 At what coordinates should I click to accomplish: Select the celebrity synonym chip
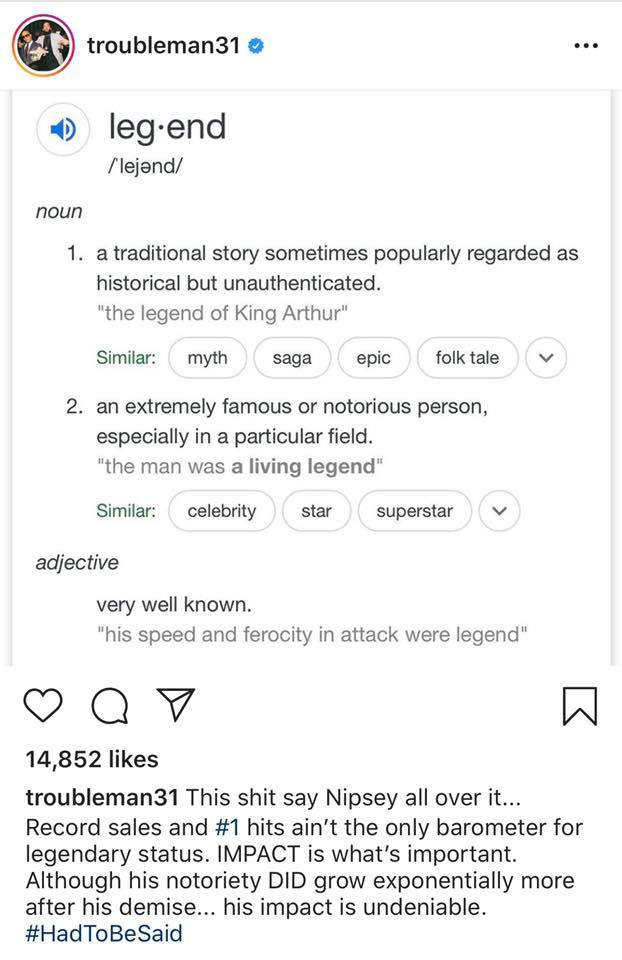(x=222, y=511)
